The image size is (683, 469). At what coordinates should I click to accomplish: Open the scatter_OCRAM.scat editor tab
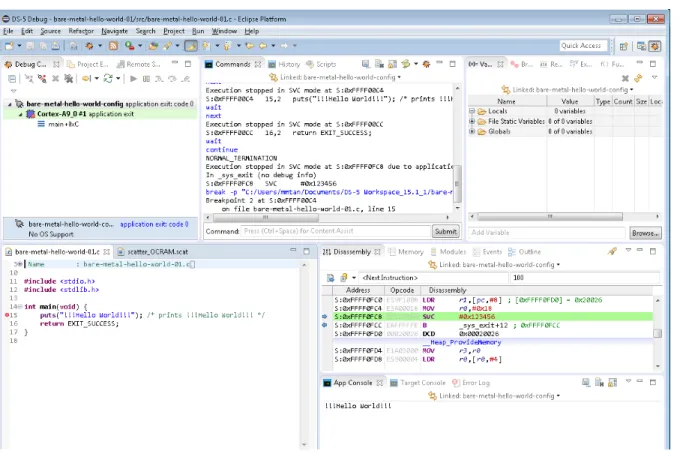click(x=153, y=252)
